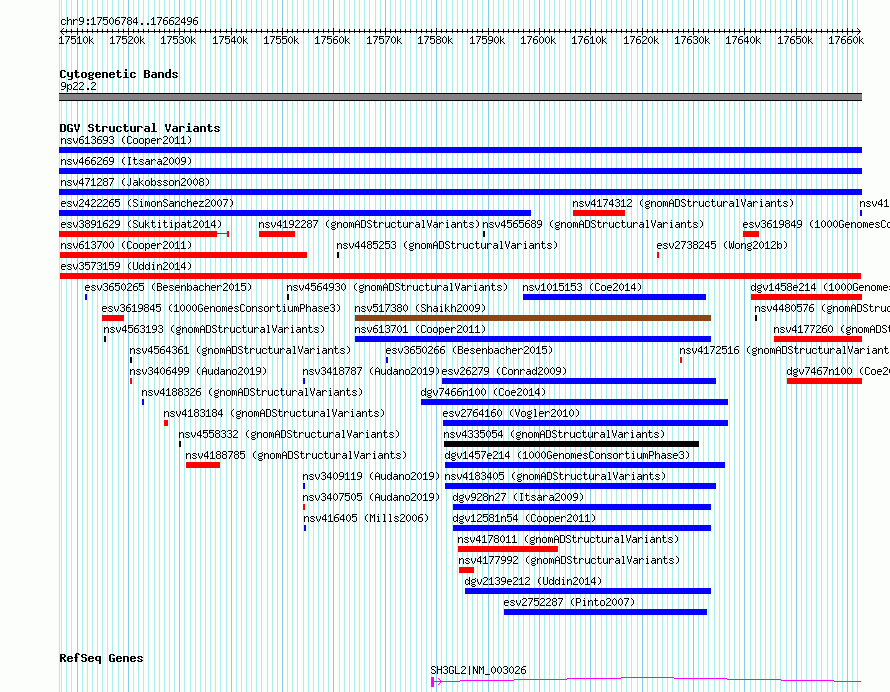Click the Cytogenetic Bands track title

(x=119, y=74)
